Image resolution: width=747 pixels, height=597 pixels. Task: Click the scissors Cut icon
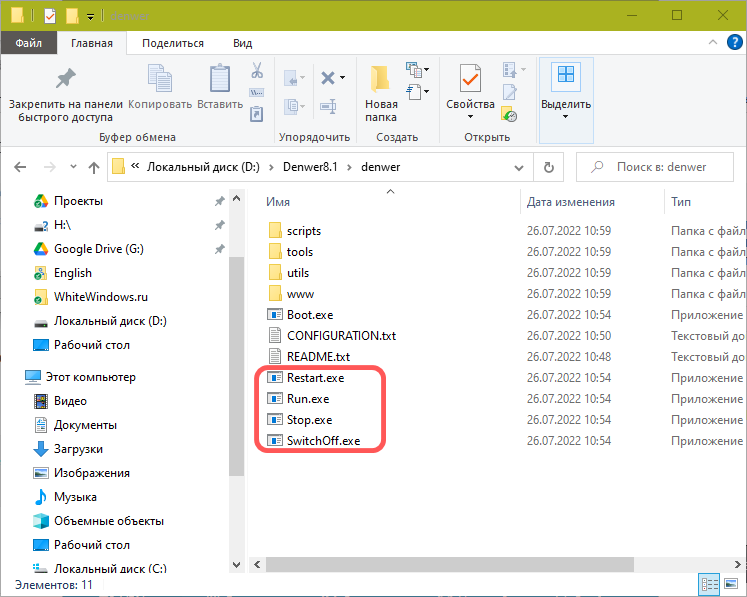tap(256, 72)
